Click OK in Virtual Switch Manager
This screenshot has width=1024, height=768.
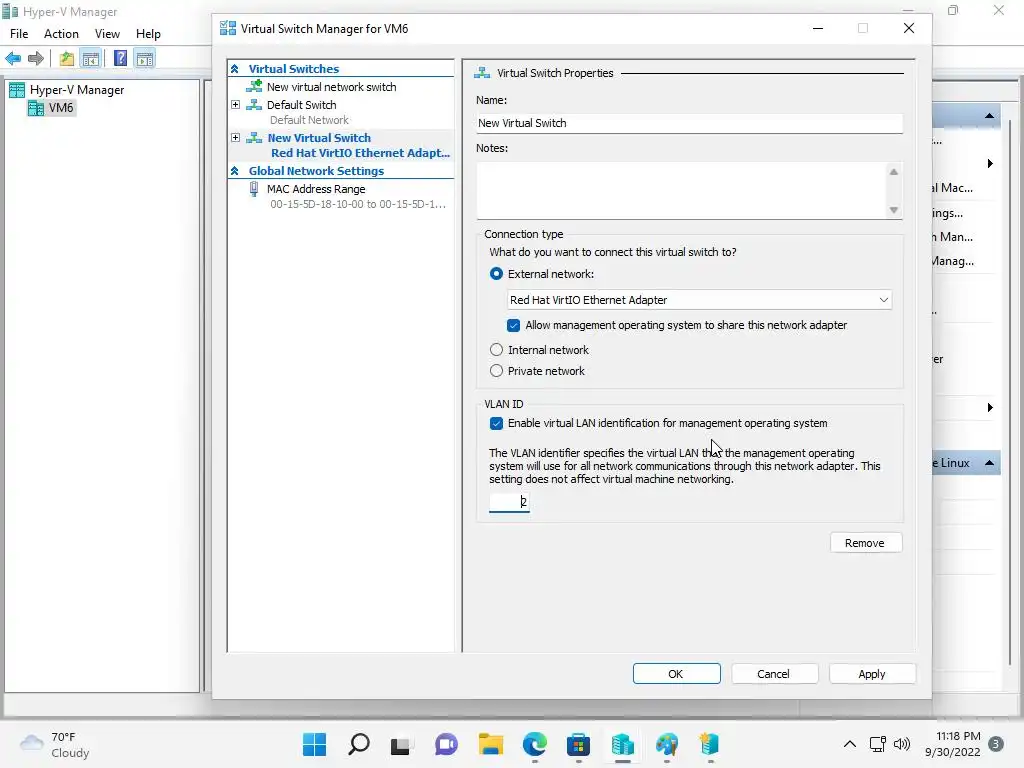[x=676, y=673]
